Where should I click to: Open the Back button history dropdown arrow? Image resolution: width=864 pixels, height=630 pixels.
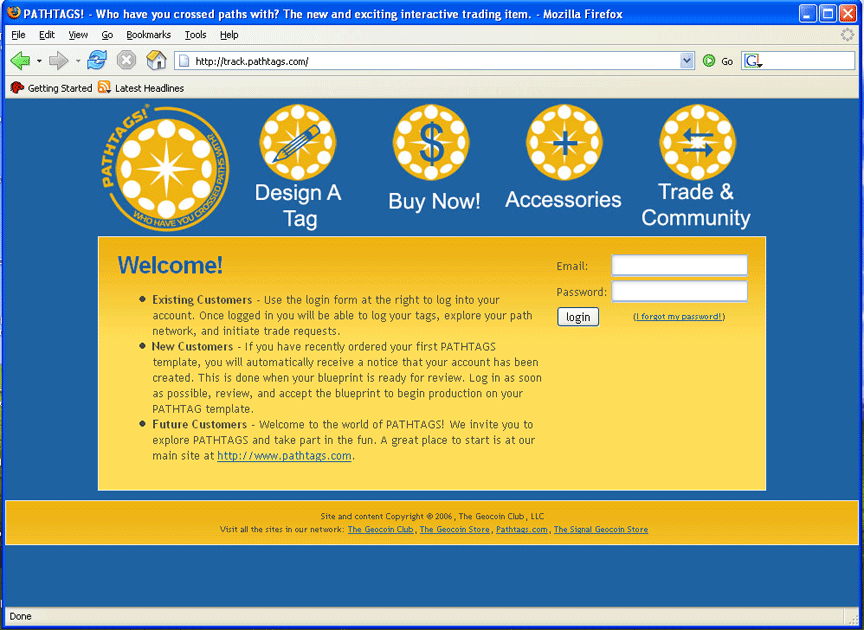click(x=39, y=61)
